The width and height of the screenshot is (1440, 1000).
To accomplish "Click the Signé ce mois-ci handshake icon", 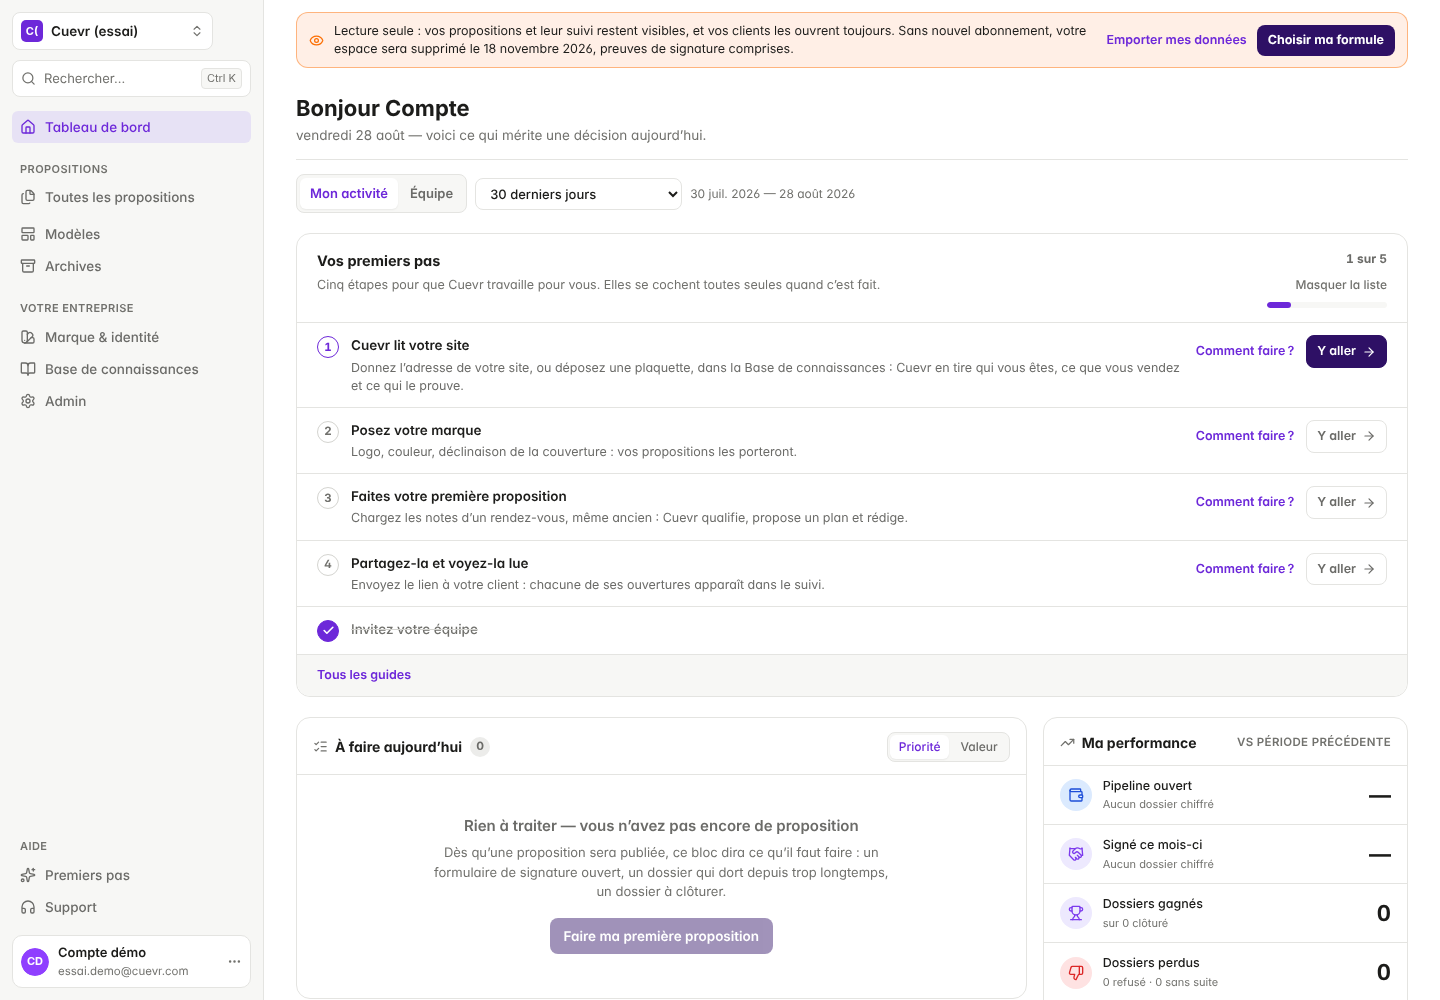I will [x=1076, y=854].
